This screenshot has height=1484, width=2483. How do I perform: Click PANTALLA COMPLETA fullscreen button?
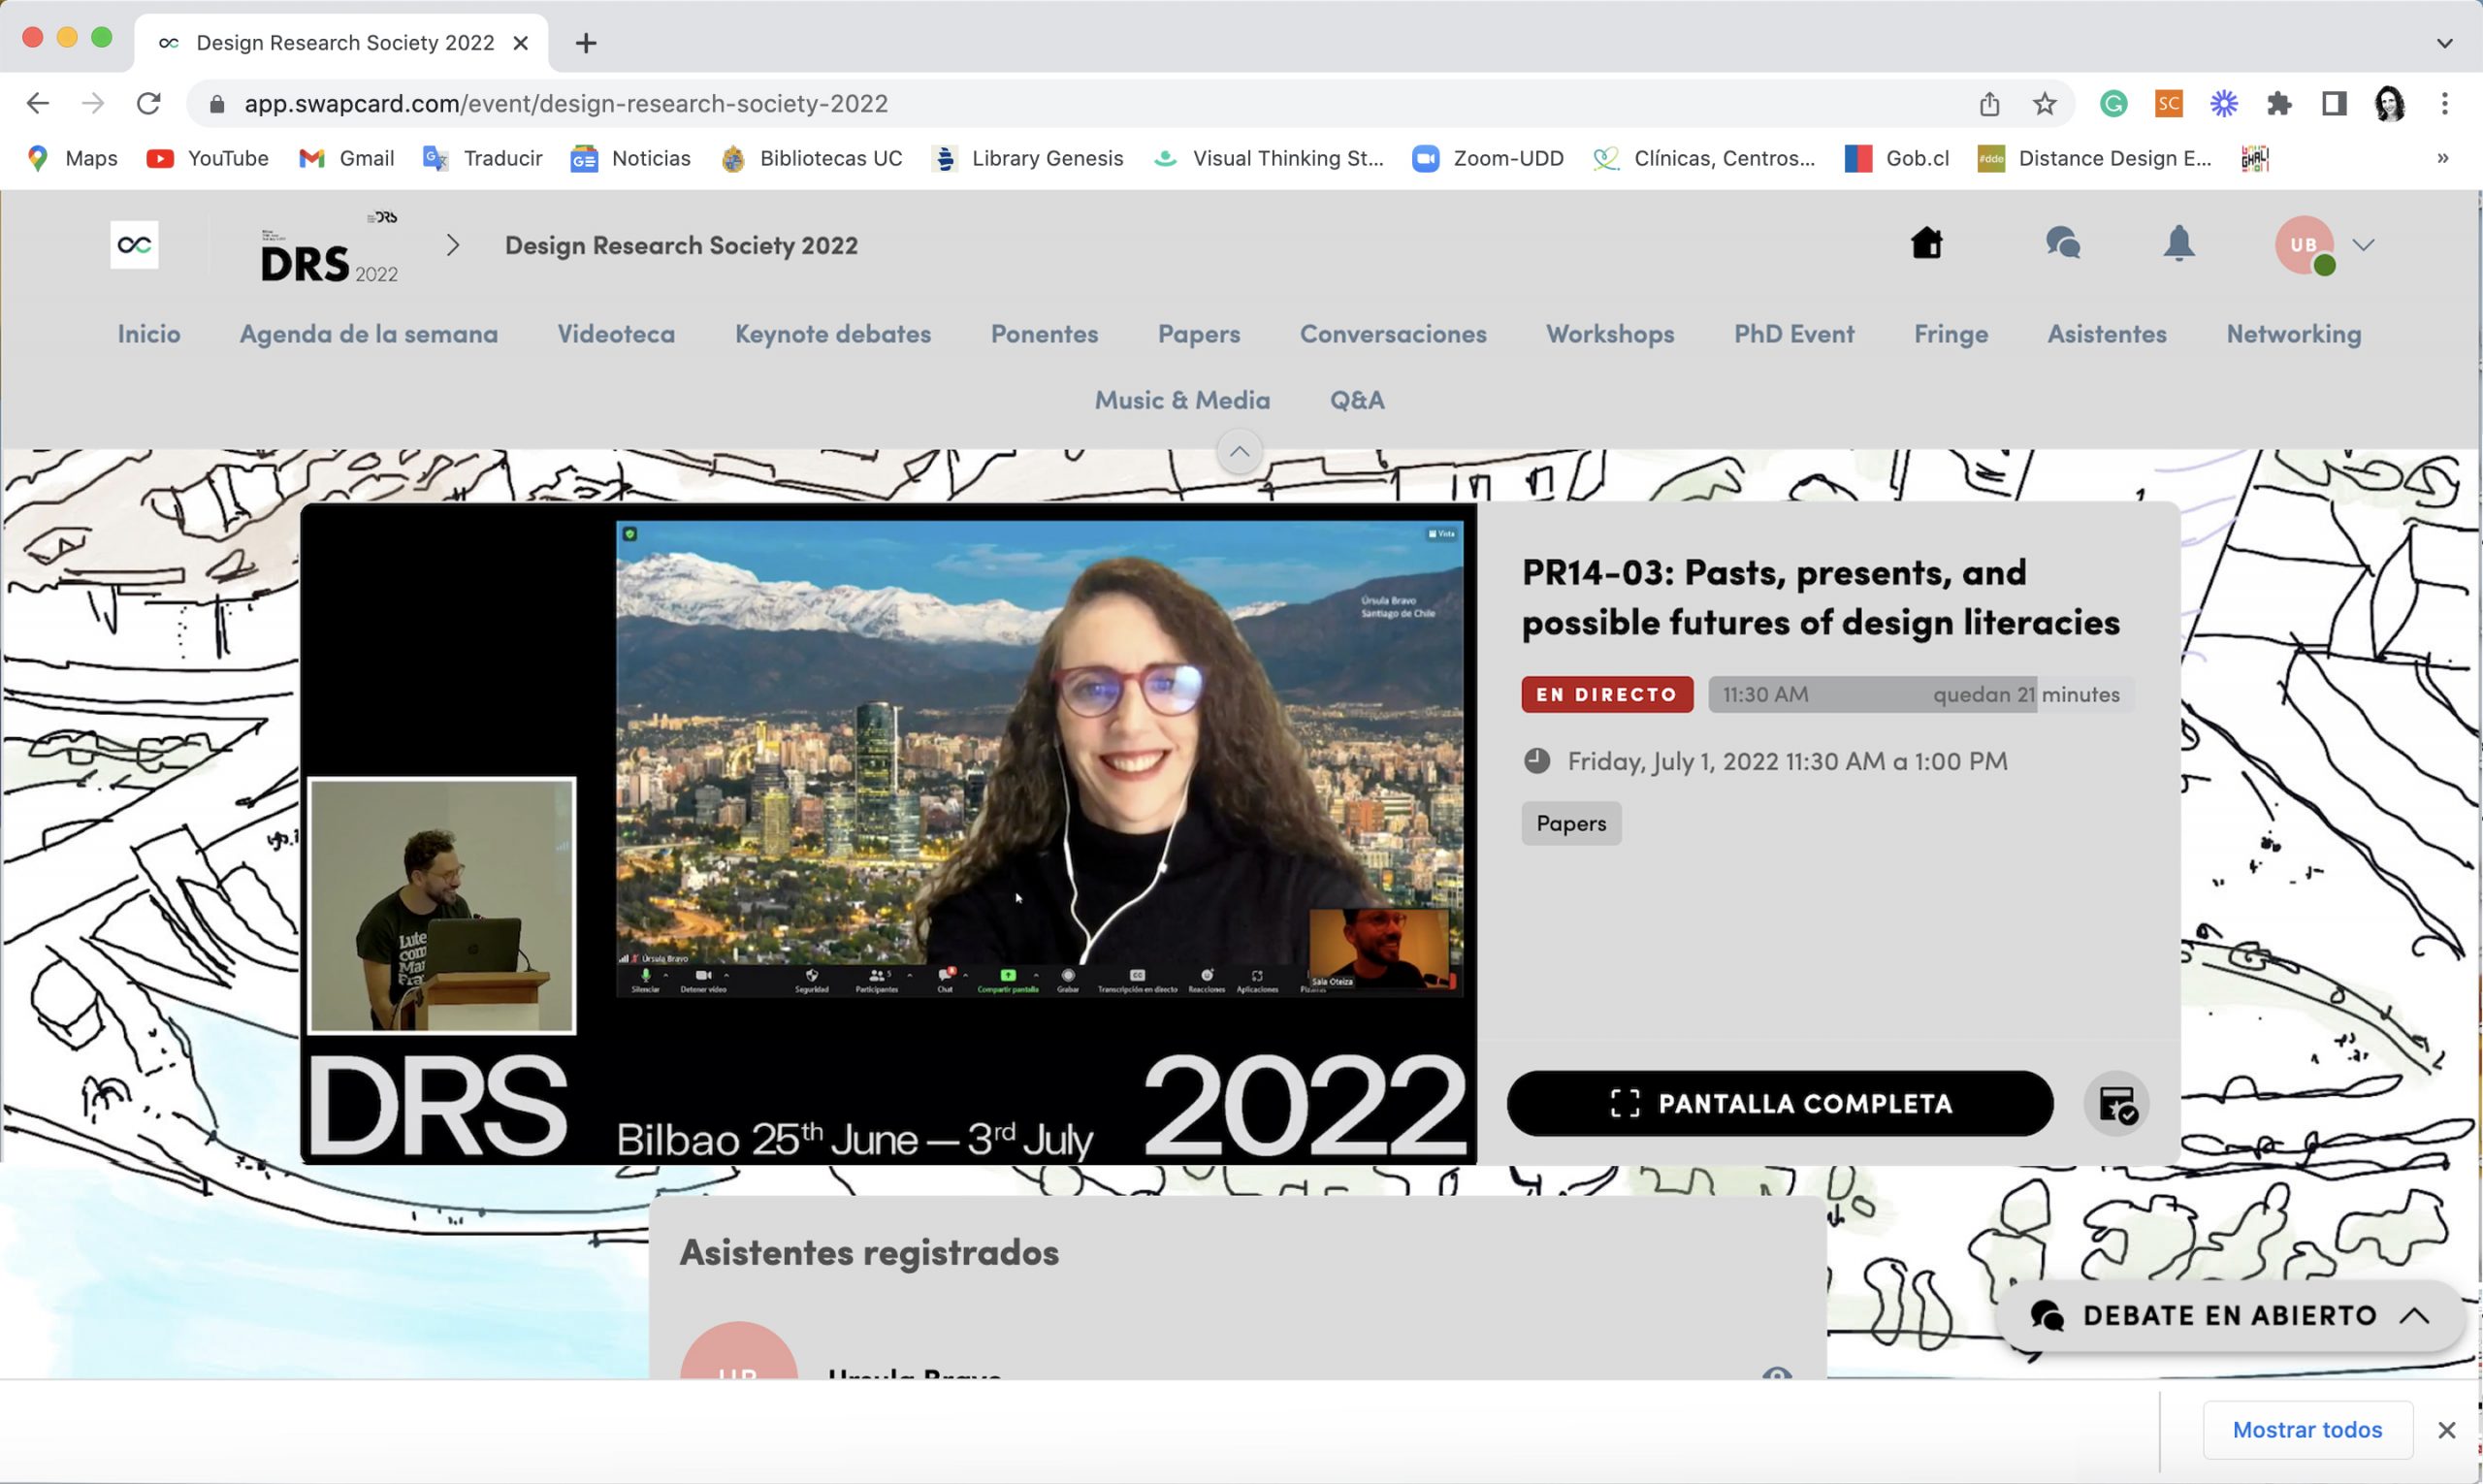(1780, 1103)
